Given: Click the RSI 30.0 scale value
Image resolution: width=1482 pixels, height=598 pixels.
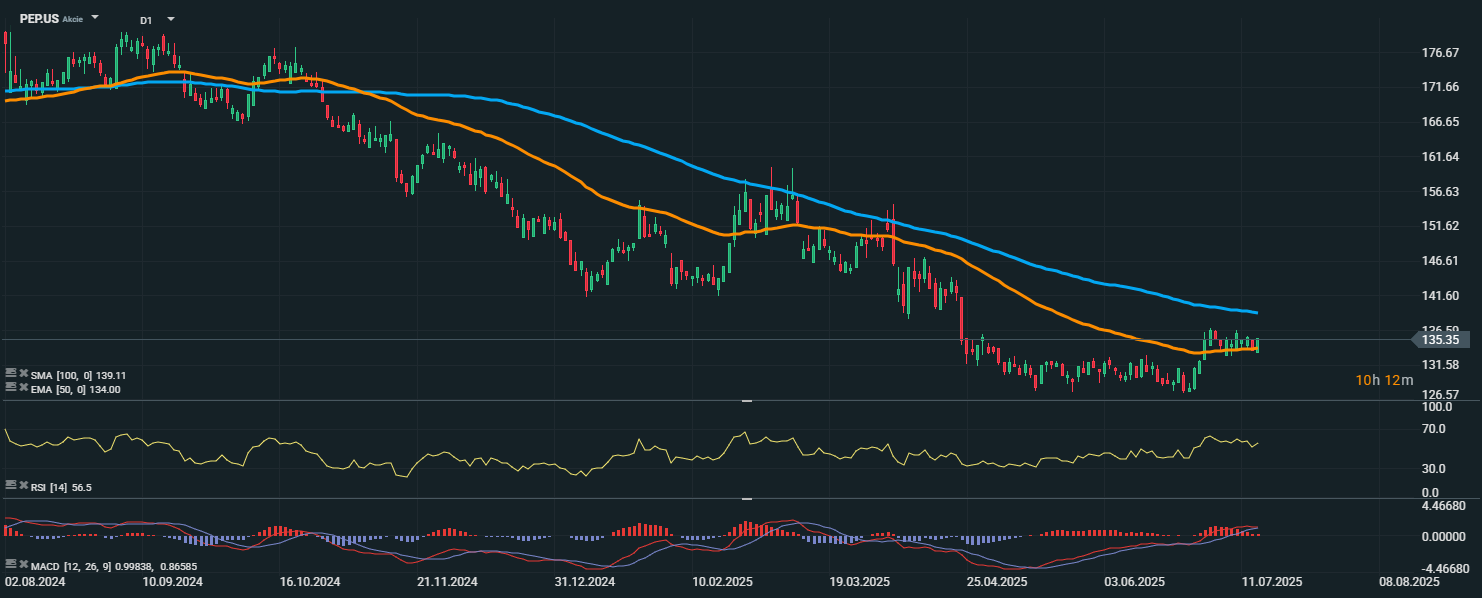Looking at the screenshot, I should [x=1433, y=468].
